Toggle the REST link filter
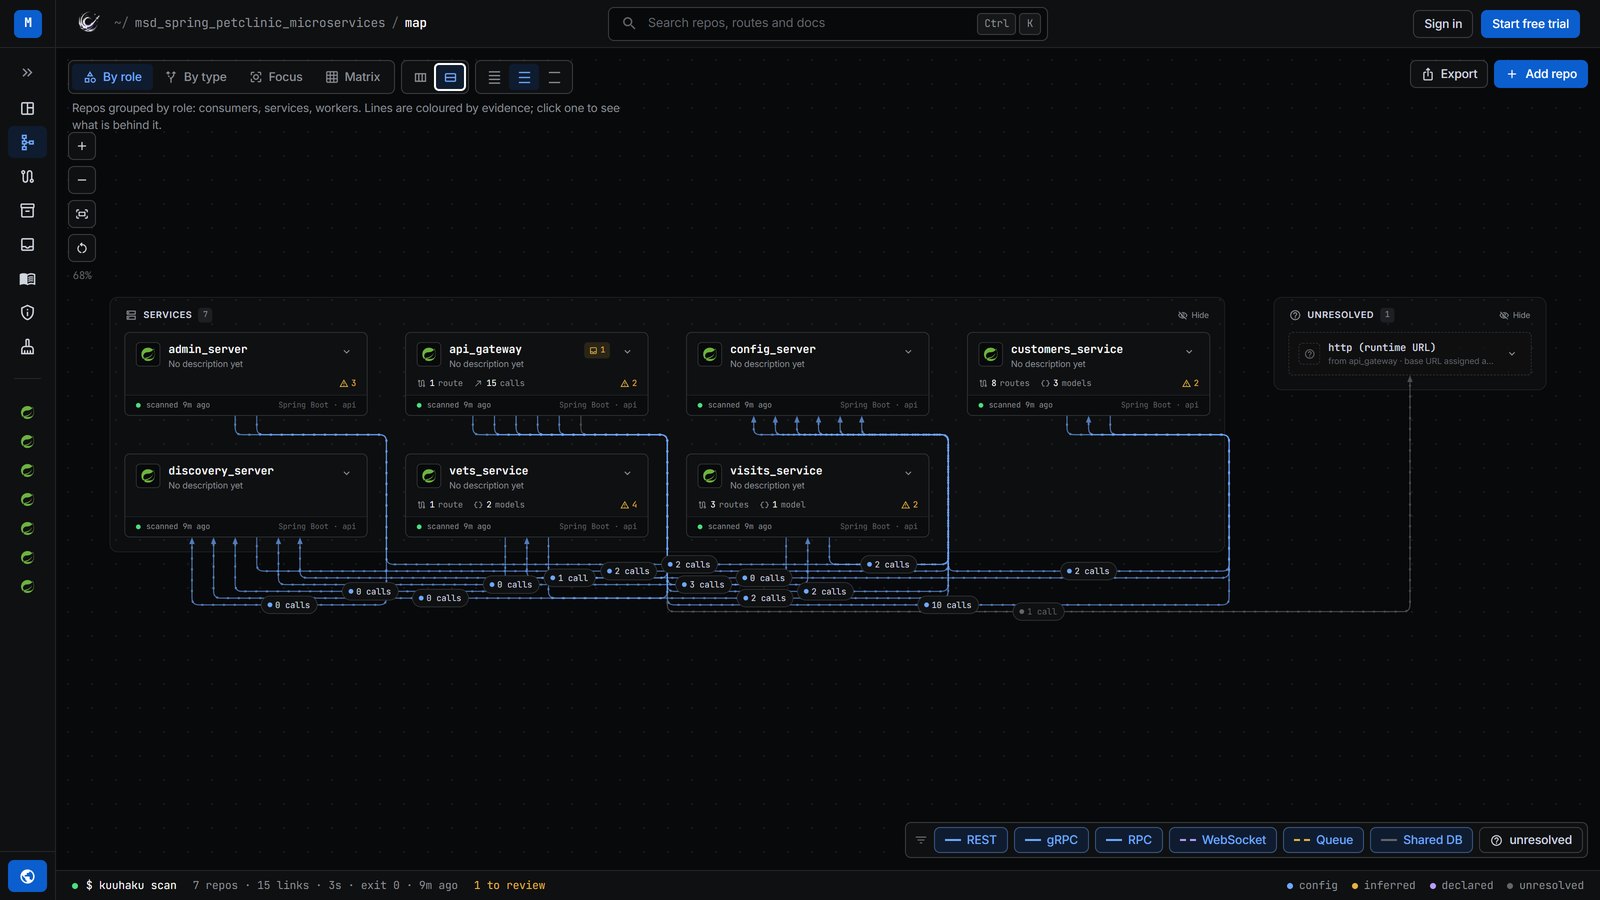The height and width of the screenshot is (900, 1600). pyautogui.click(x=971, y=840)
